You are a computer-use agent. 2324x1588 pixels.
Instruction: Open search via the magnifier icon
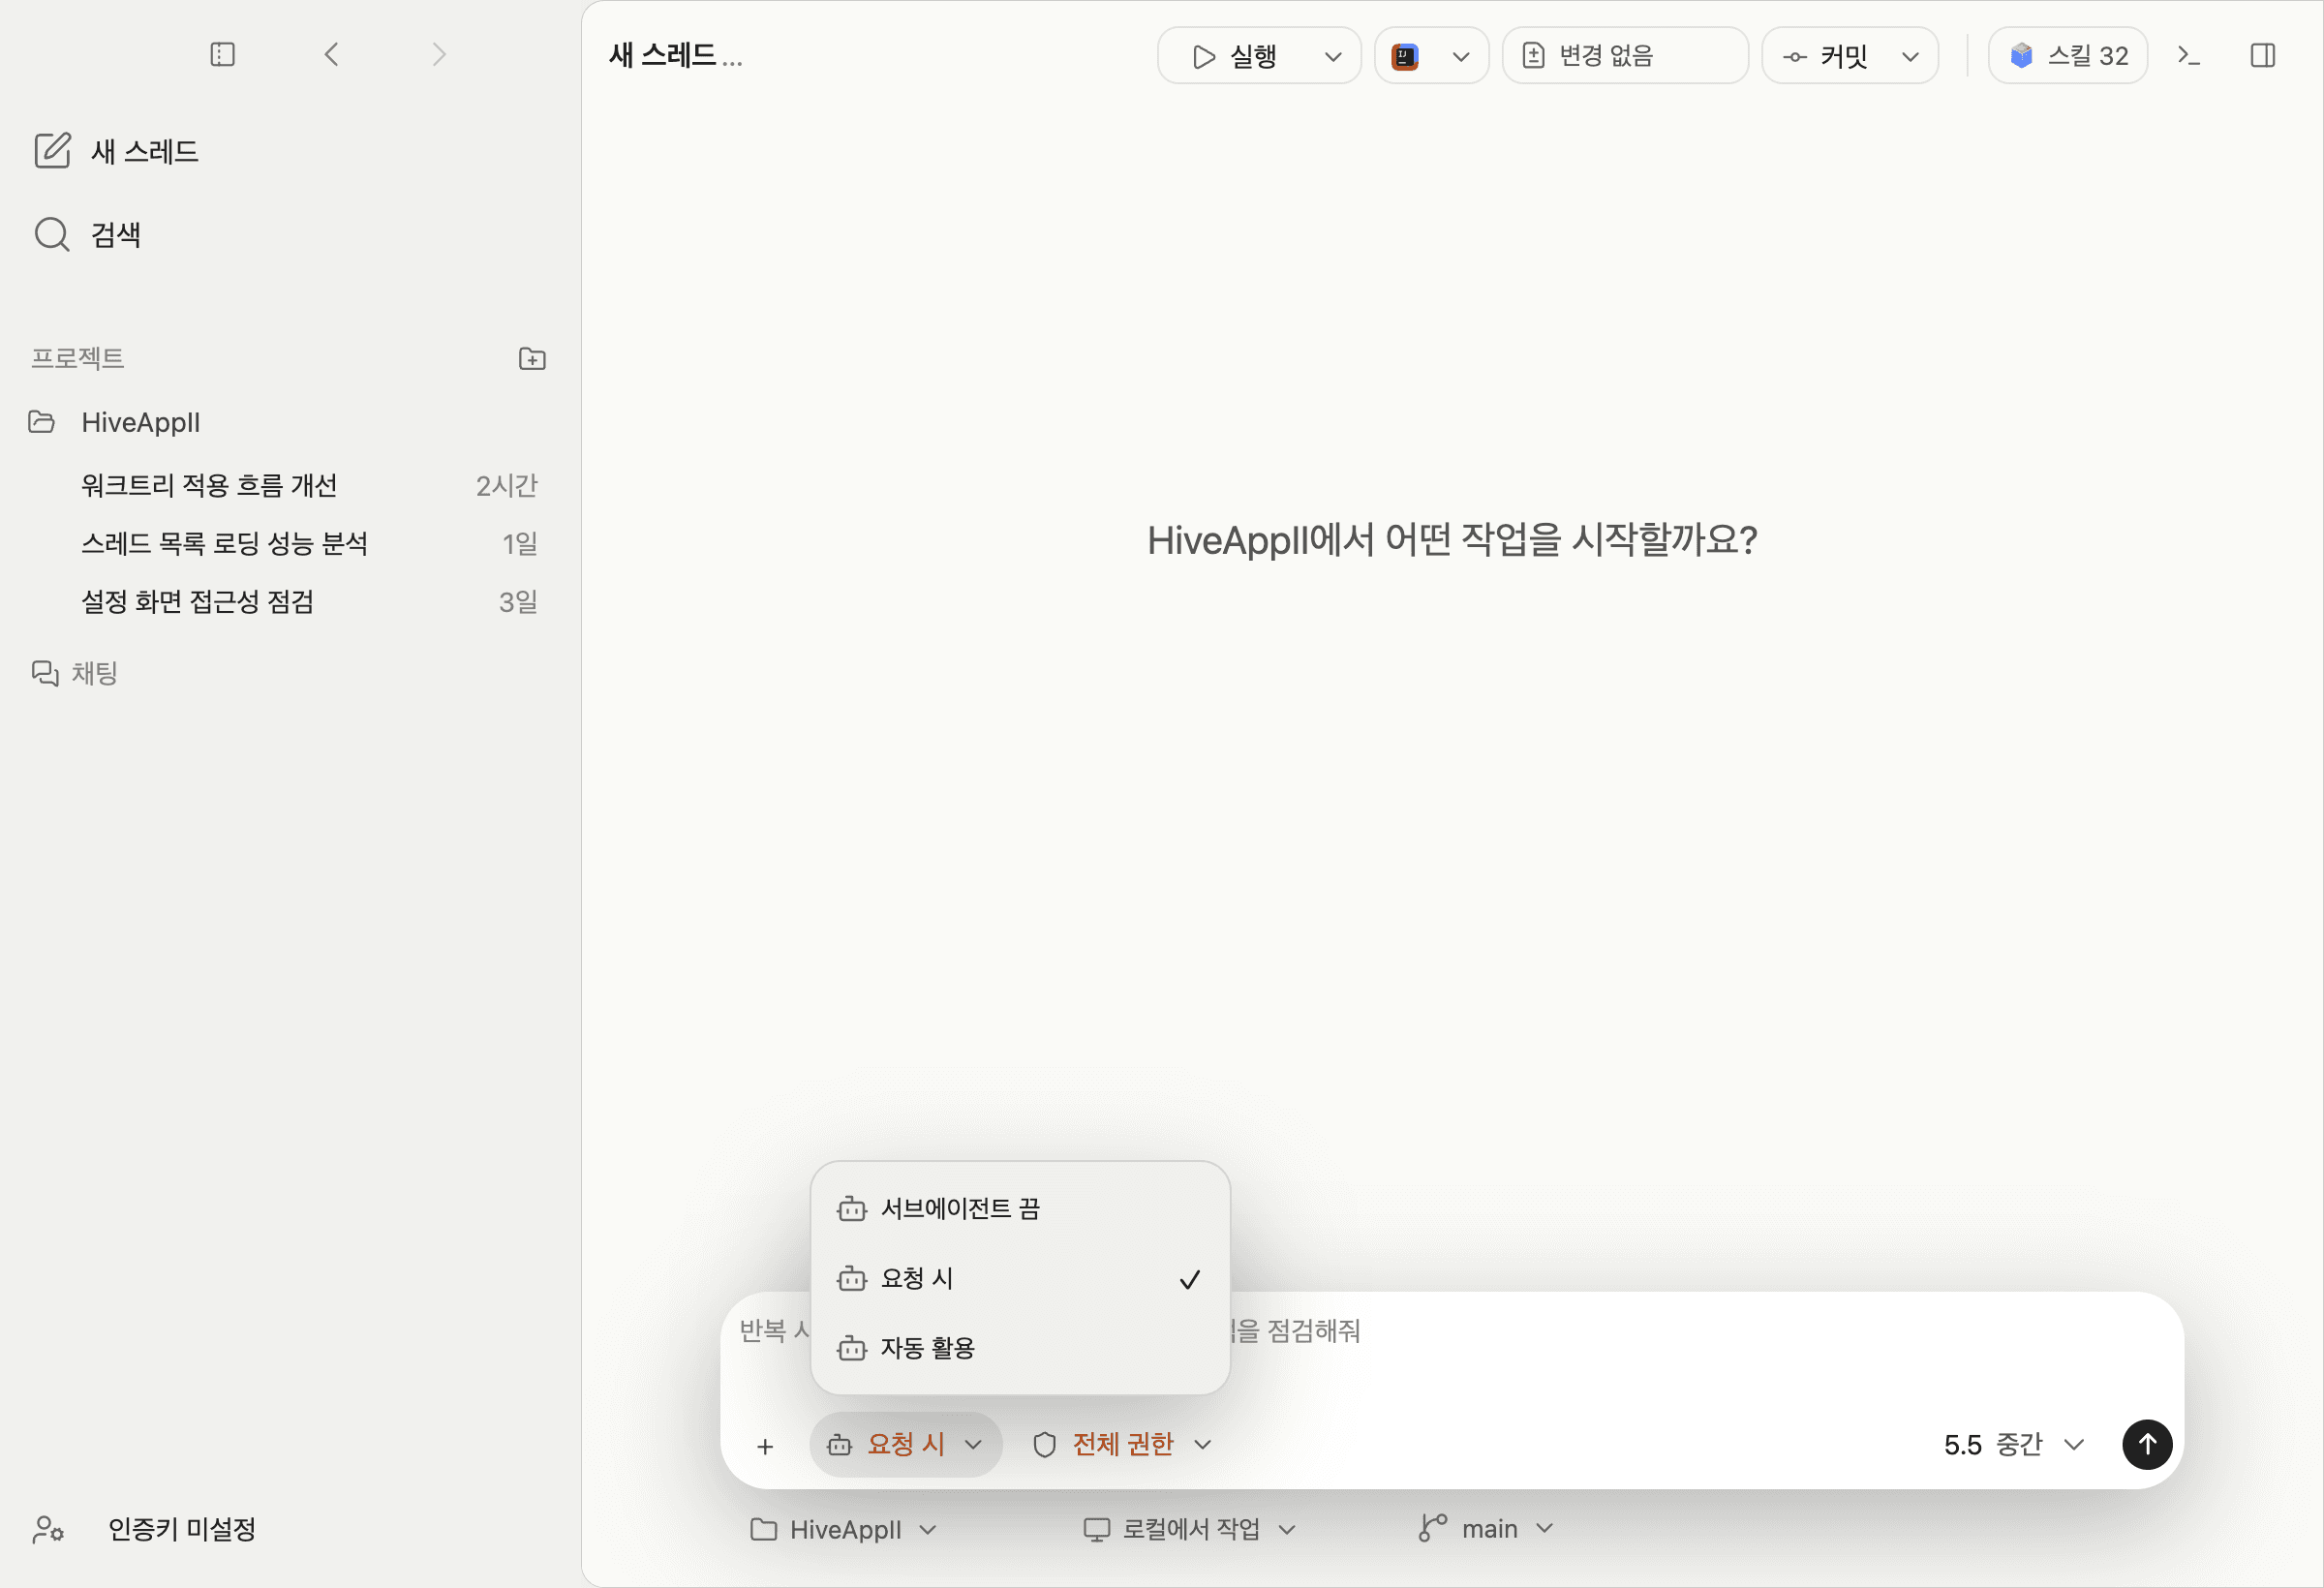52,234
